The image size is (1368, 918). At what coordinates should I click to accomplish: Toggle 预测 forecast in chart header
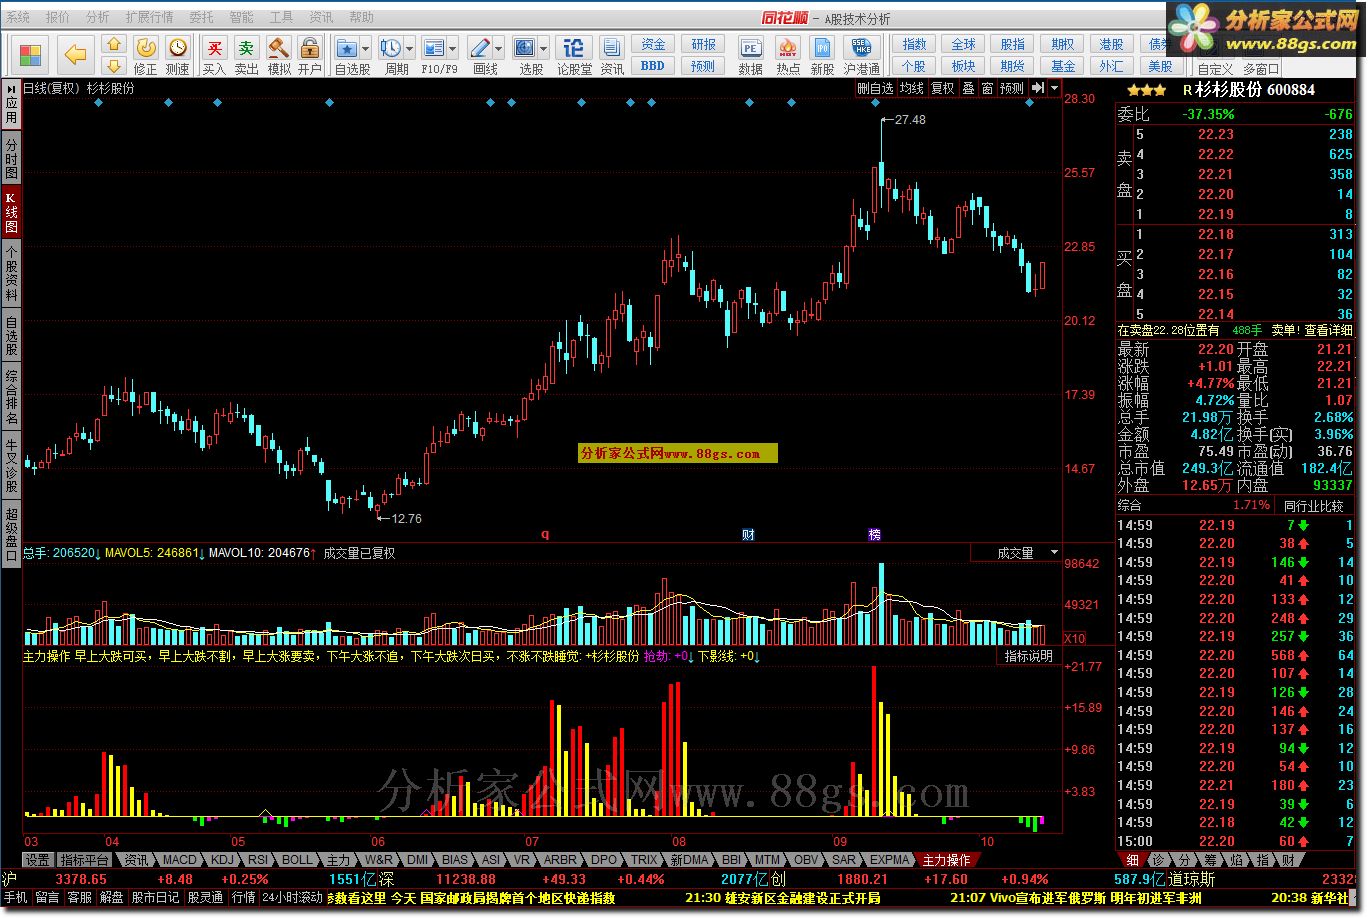coord(1012,88)
